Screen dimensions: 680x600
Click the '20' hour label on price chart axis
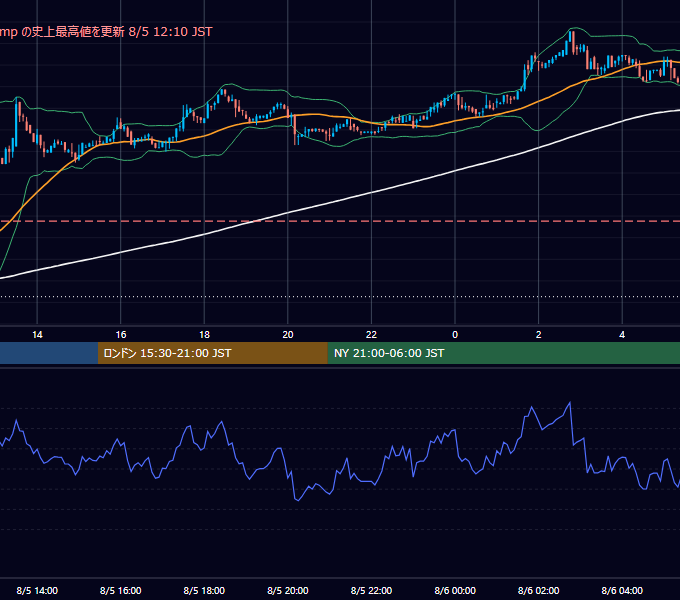click(288, 335)
